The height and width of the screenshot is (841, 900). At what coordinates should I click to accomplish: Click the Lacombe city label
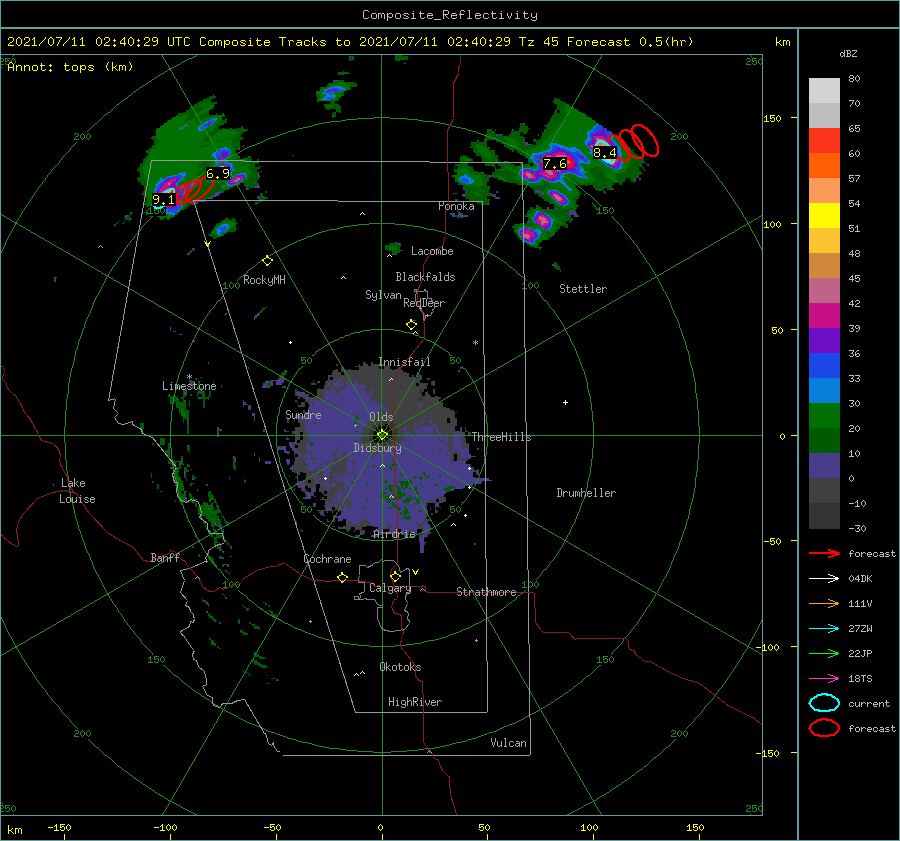click(432, 251)
